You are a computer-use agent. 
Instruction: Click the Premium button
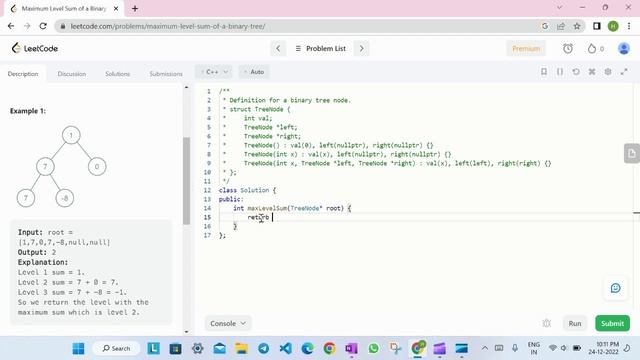(526, 49)
